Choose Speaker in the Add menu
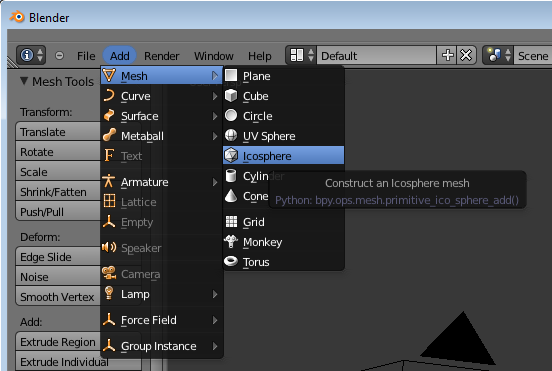 click(x=162, y=248)
